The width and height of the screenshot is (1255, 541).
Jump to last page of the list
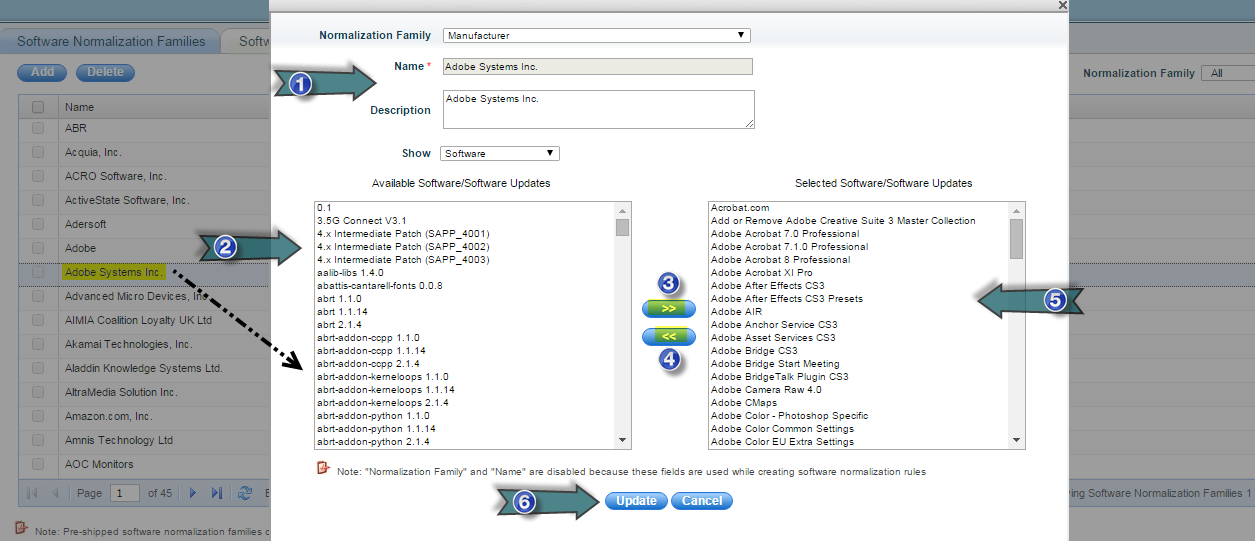pyautogui.click(x=216, y=493)
